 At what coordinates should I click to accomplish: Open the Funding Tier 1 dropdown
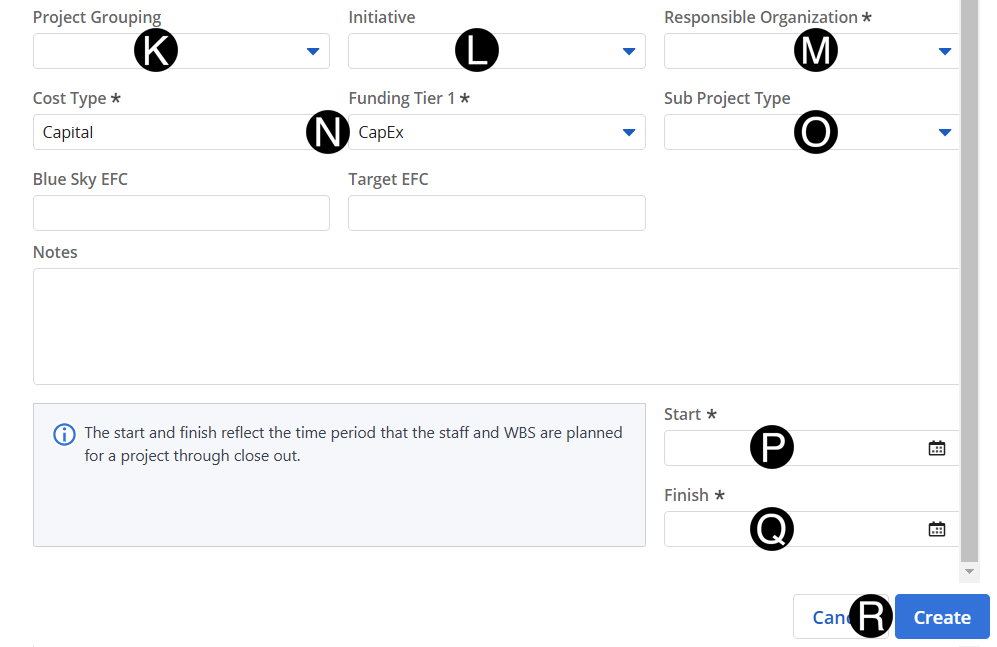(x=628, y=132)
